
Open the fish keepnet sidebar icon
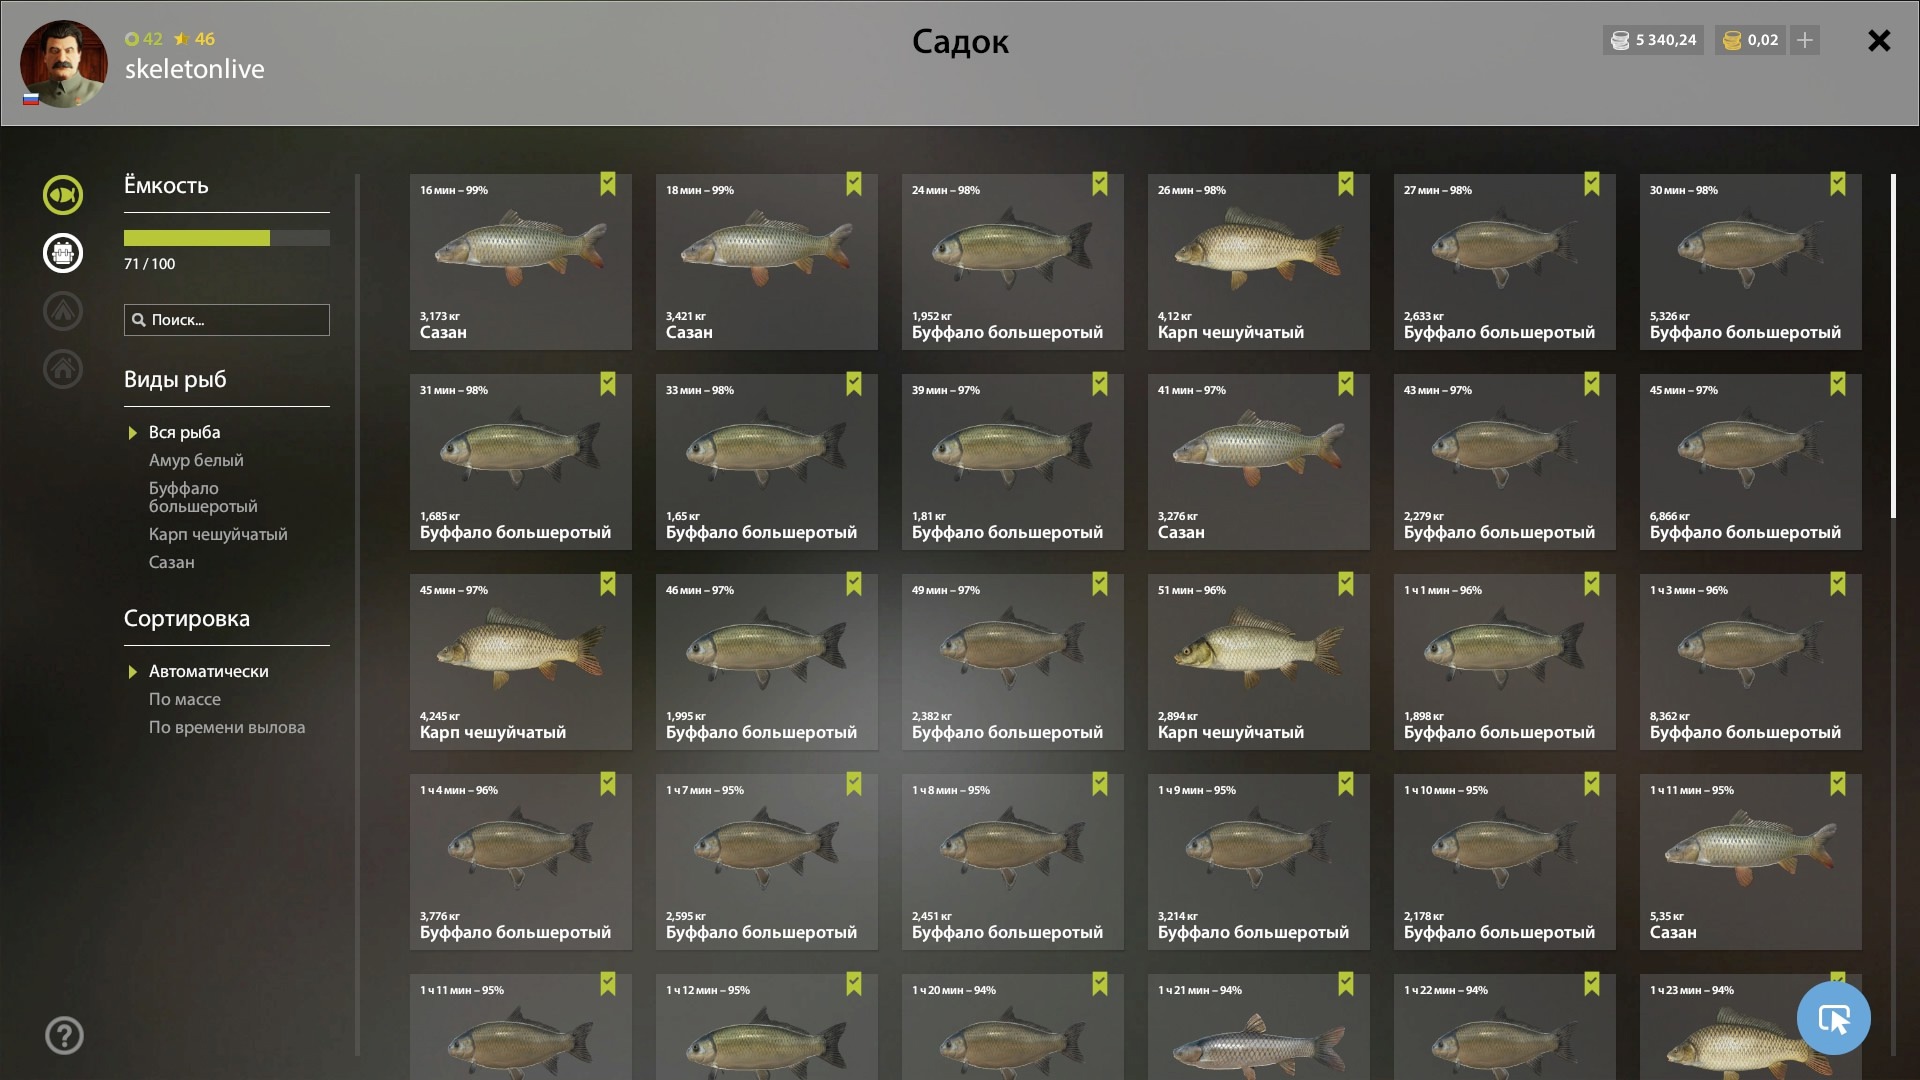(x=62, y=195)
